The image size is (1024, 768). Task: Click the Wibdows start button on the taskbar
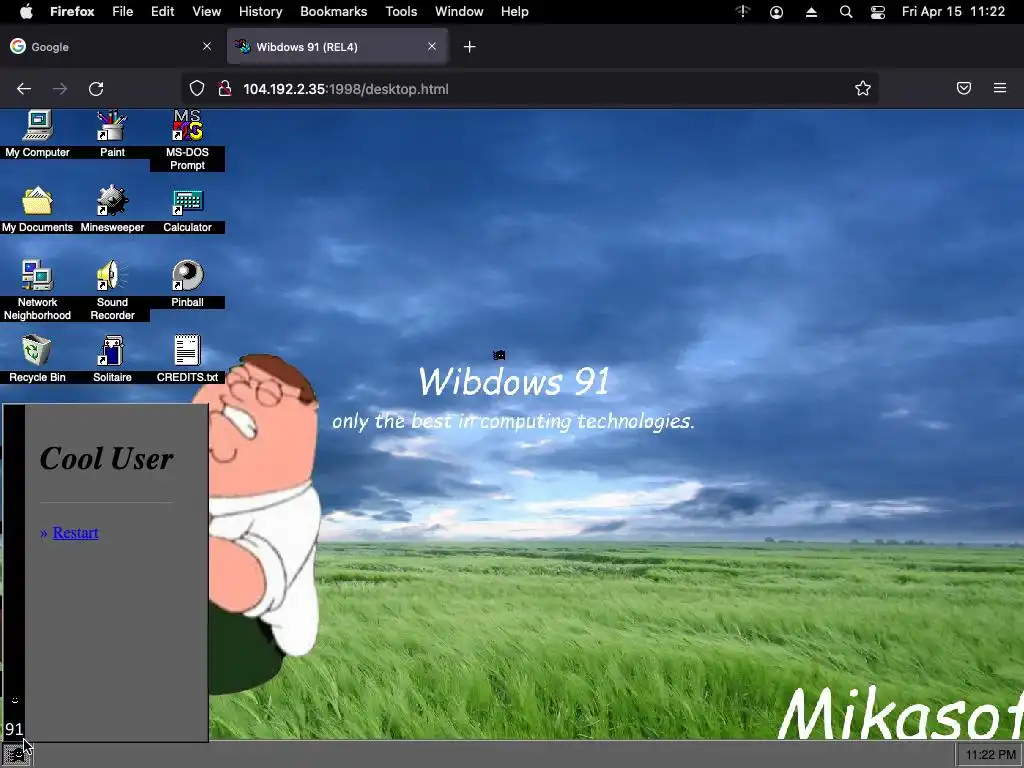click(15, 755)
